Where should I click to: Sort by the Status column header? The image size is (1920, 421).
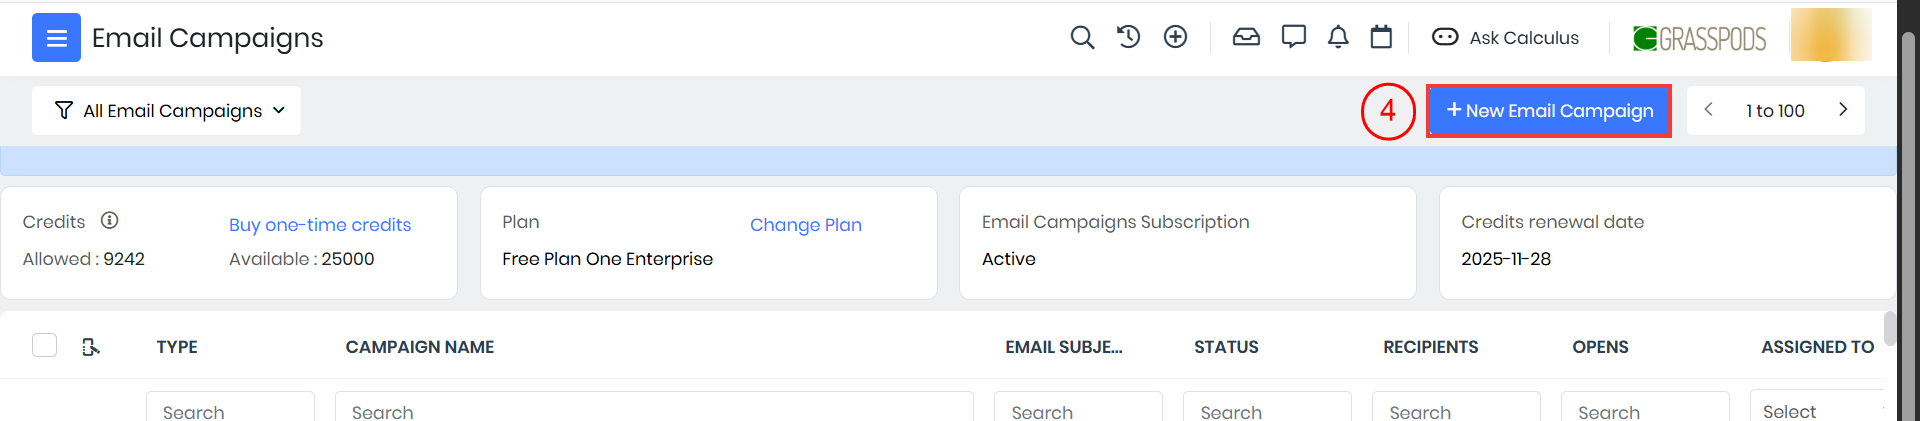coord(1226,347)
